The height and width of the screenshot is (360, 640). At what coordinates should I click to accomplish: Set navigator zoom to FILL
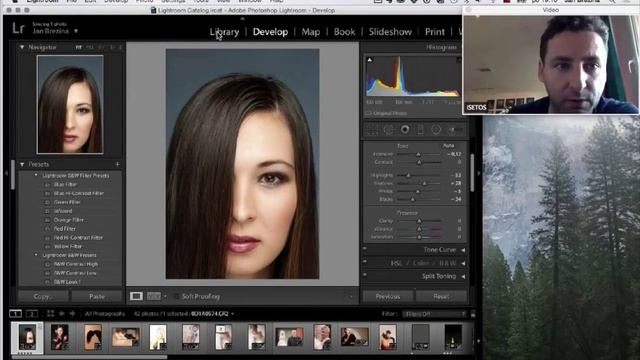90,47
